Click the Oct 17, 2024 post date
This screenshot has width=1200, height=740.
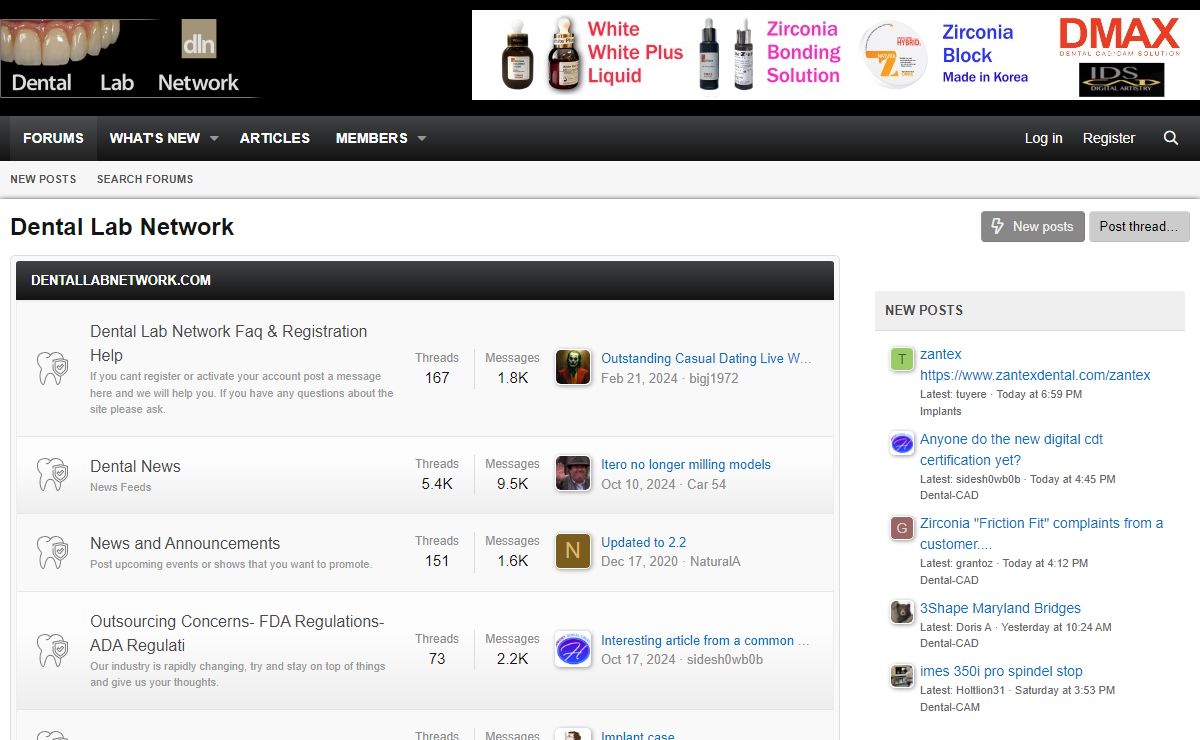coord(638,660)
